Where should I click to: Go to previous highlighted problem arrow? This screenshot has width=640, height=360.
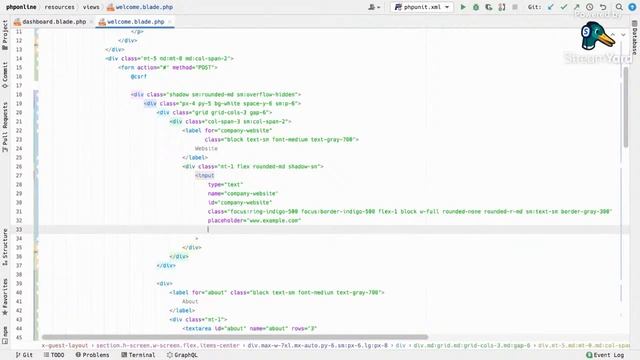pos(613,35)
